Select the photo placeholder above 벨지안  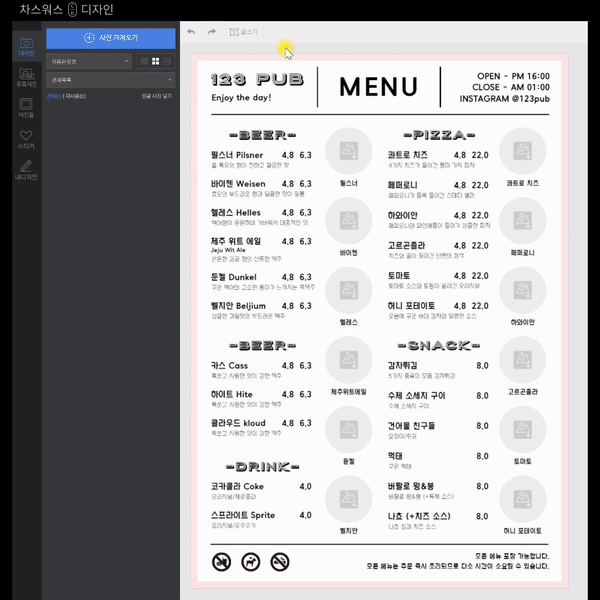349,499
